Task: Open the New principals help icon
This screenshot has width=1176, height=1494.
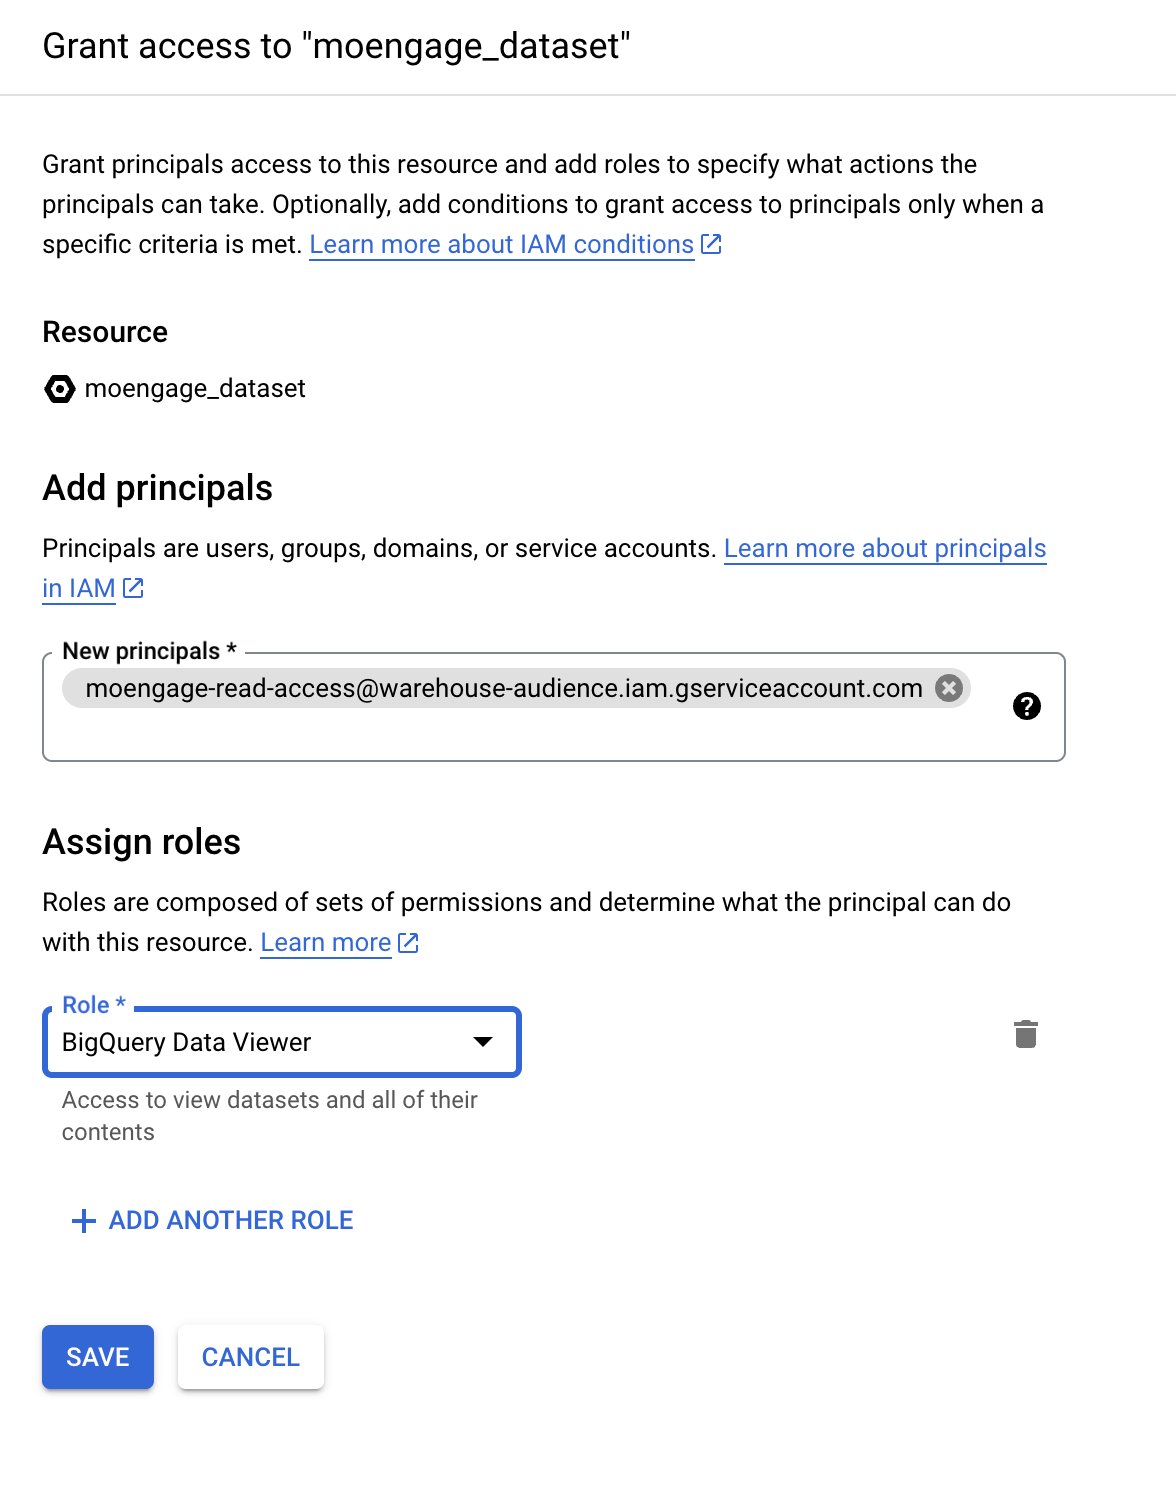Action: pyautogui.click(x=1027, y=706)
